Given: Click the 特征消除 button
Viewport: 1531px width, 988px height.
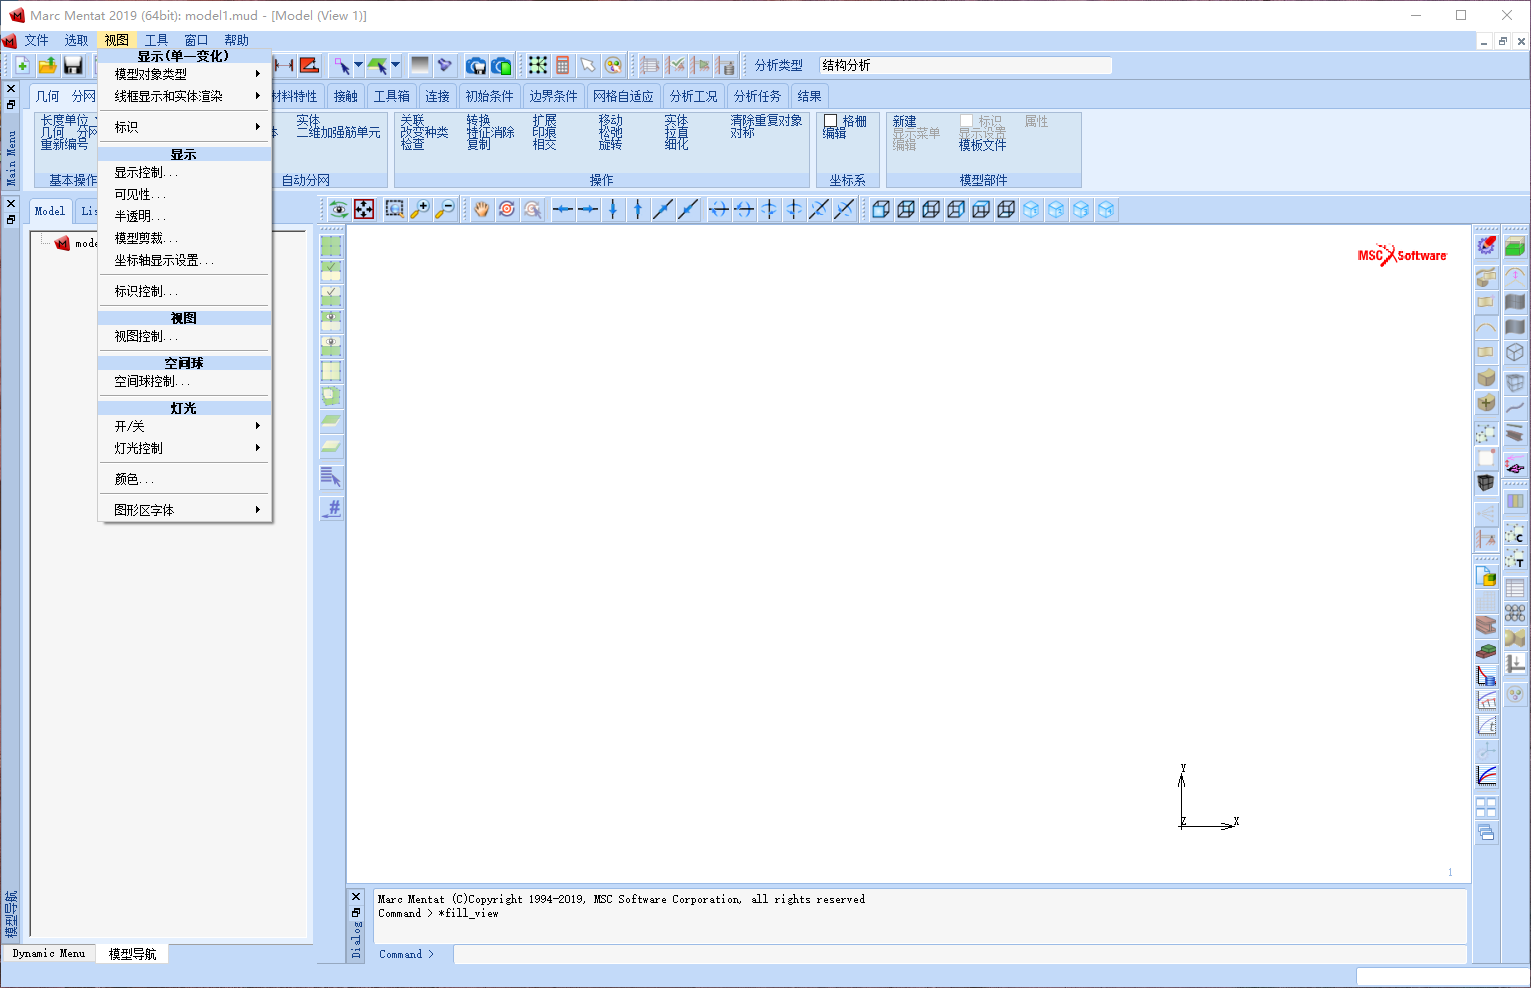Looking at the screenshot, I should (491, 132).
